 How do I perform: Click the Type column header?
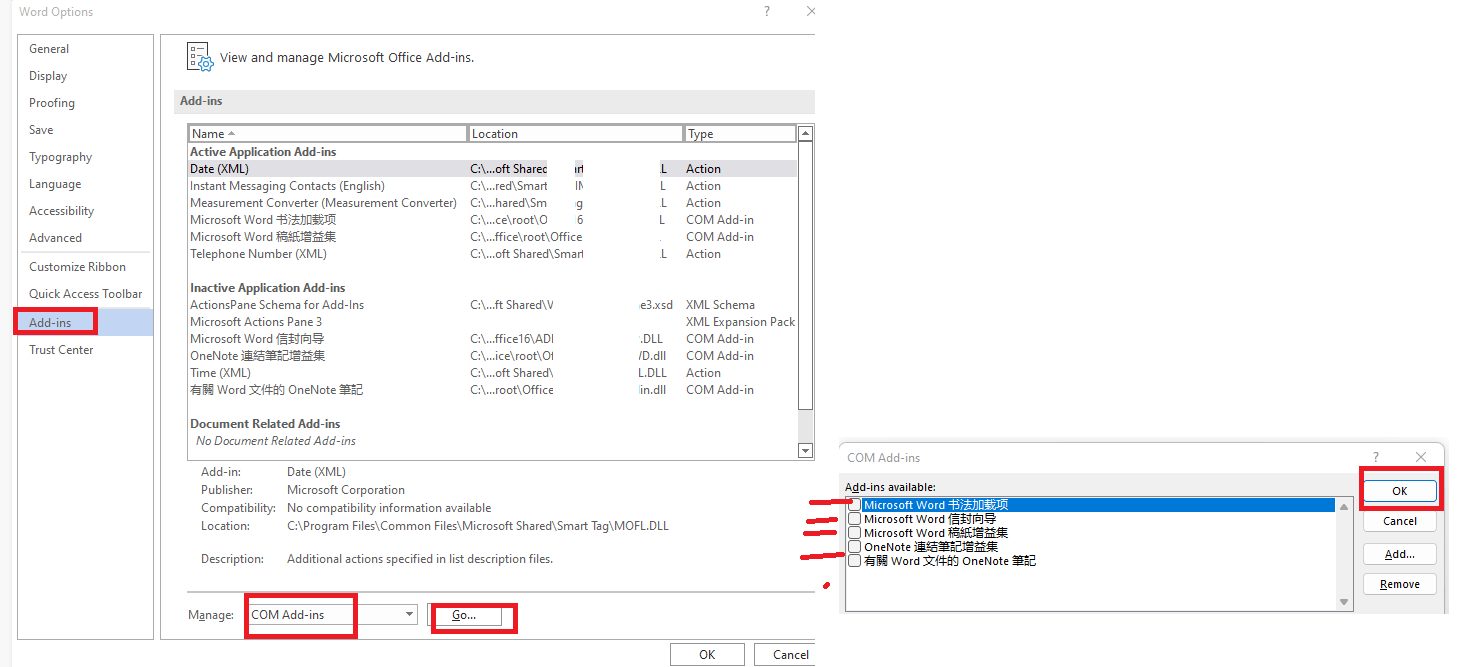[x=740, y=134]
